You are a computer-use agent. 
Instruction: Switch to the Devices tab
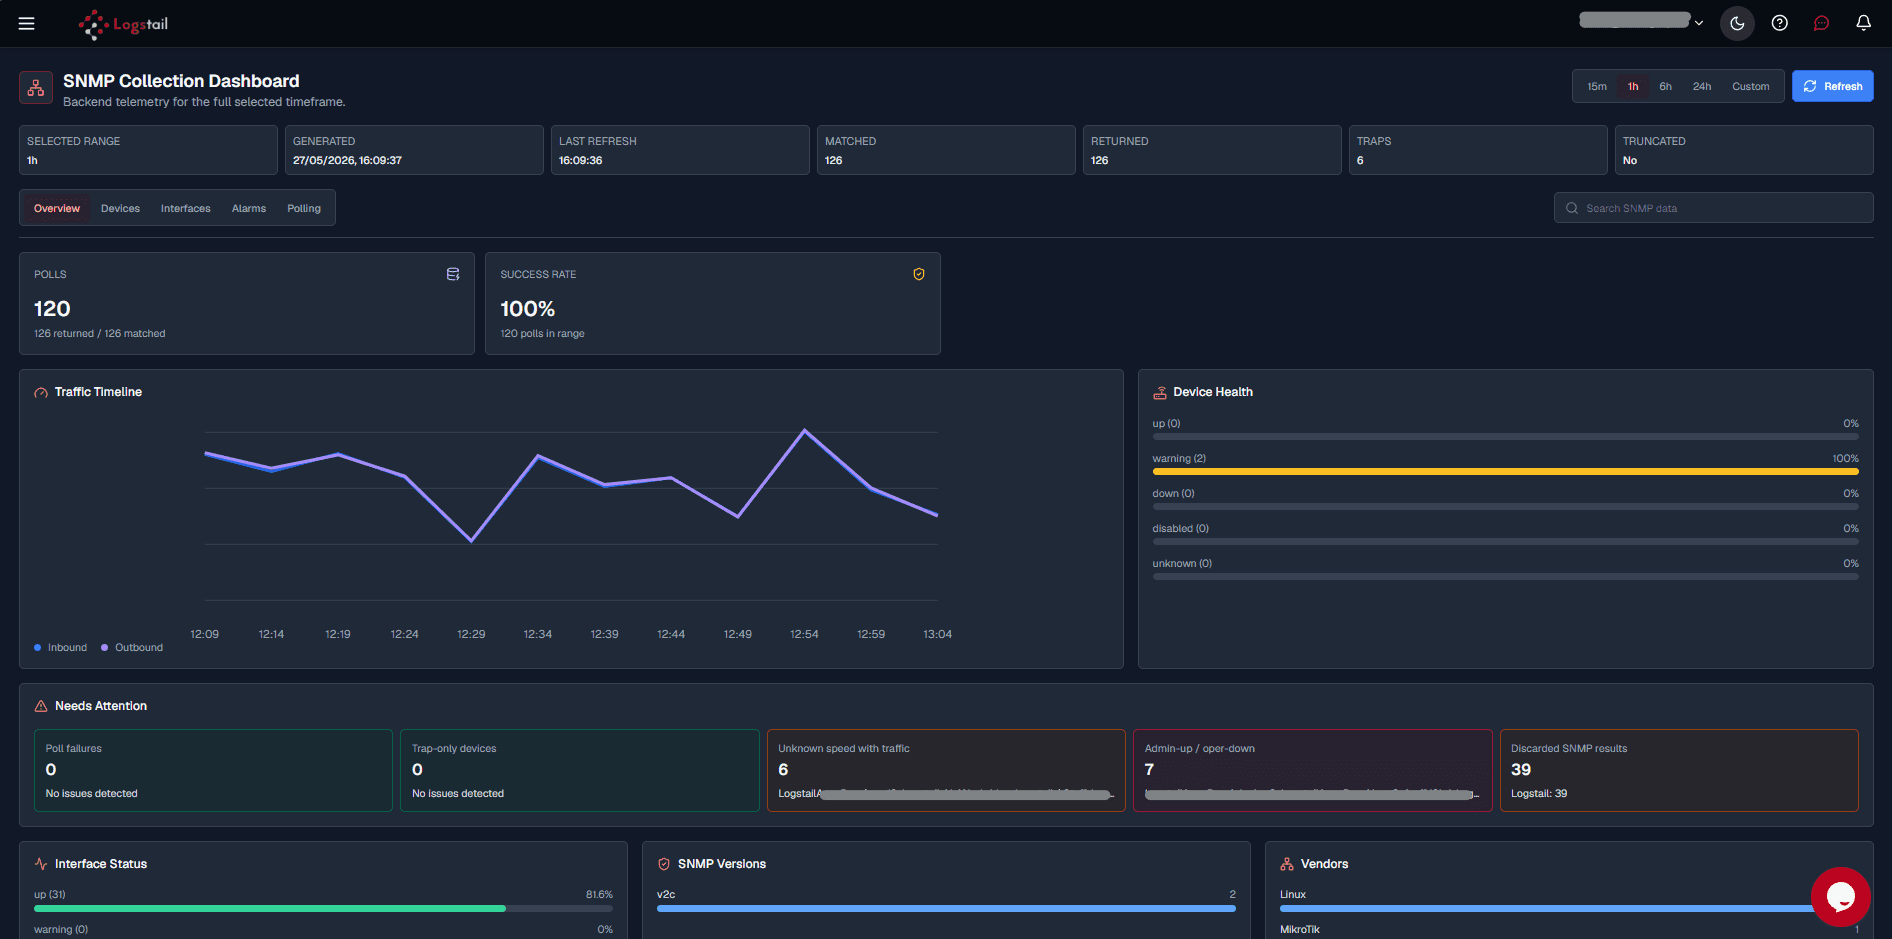120,208
